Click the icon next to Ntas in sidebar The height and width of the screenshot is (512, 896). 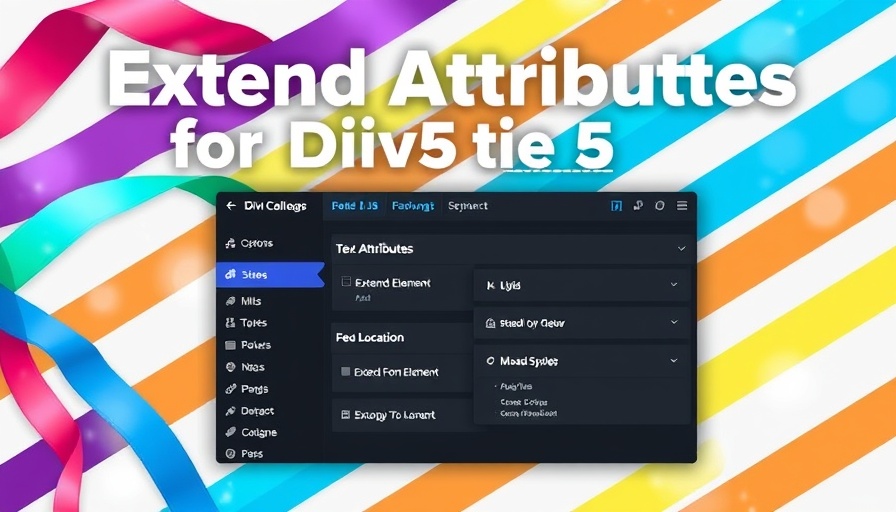[230, 367]
